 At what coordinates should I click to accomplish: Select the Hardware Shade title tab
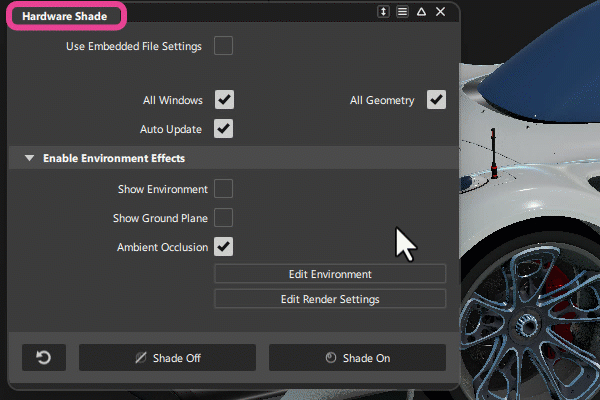[x=66, y=16]
